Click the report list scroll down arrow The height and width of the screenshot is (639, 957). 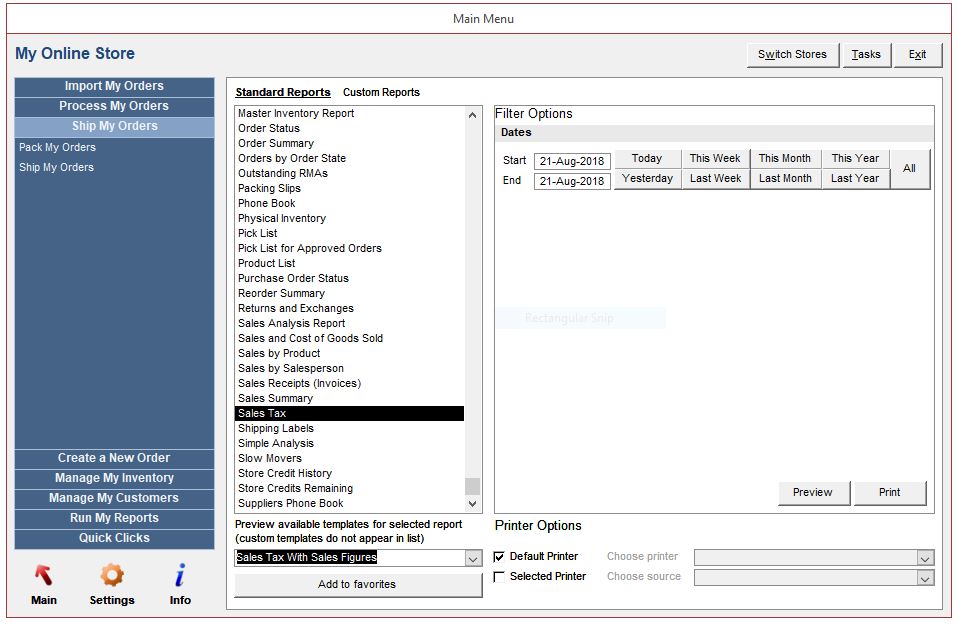(x=472, y=504)
